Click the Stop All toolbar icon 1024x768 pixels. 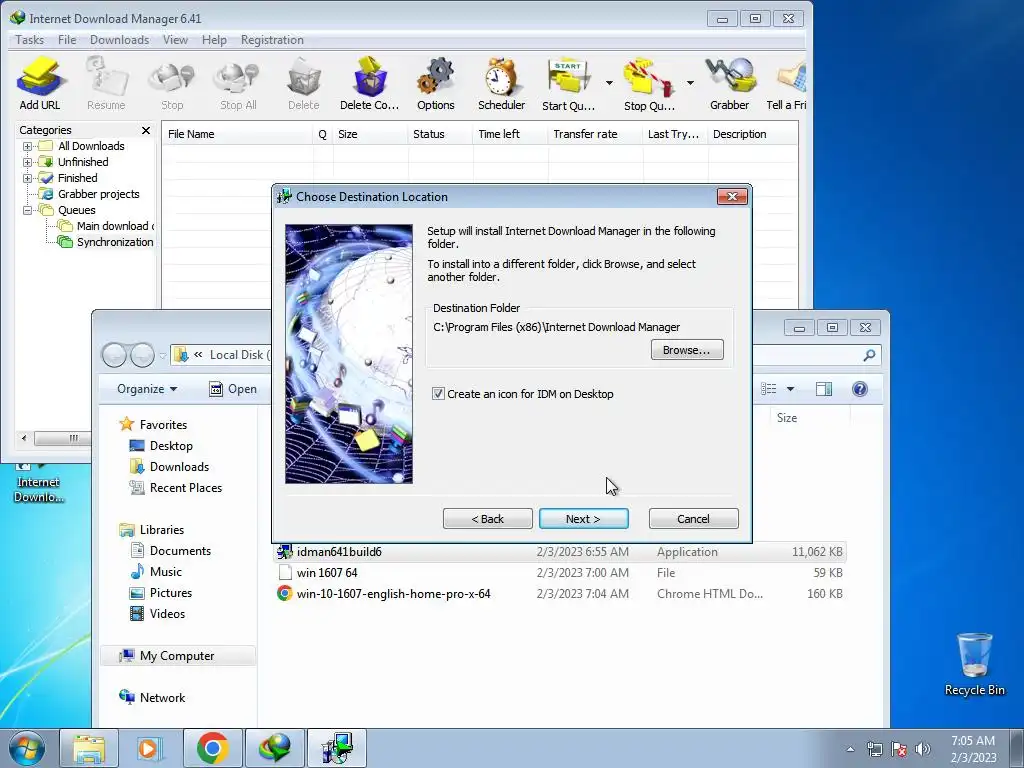click(x=238, y=84)
